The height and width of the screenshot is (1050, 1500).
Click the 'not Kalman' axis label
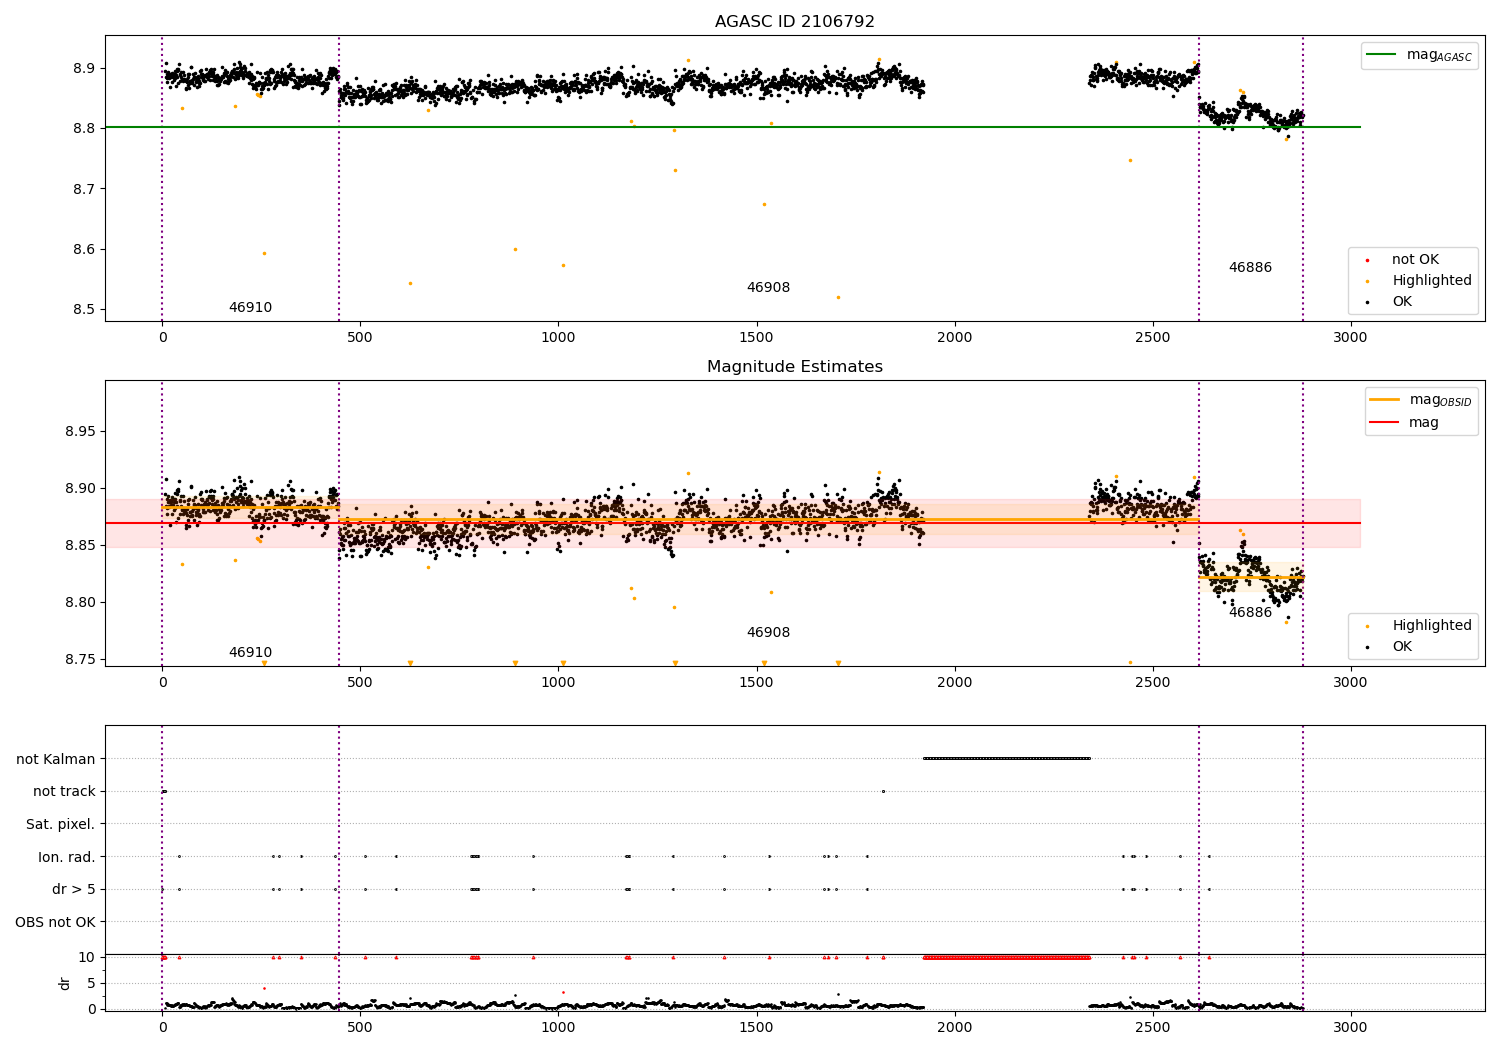point(56,759)
